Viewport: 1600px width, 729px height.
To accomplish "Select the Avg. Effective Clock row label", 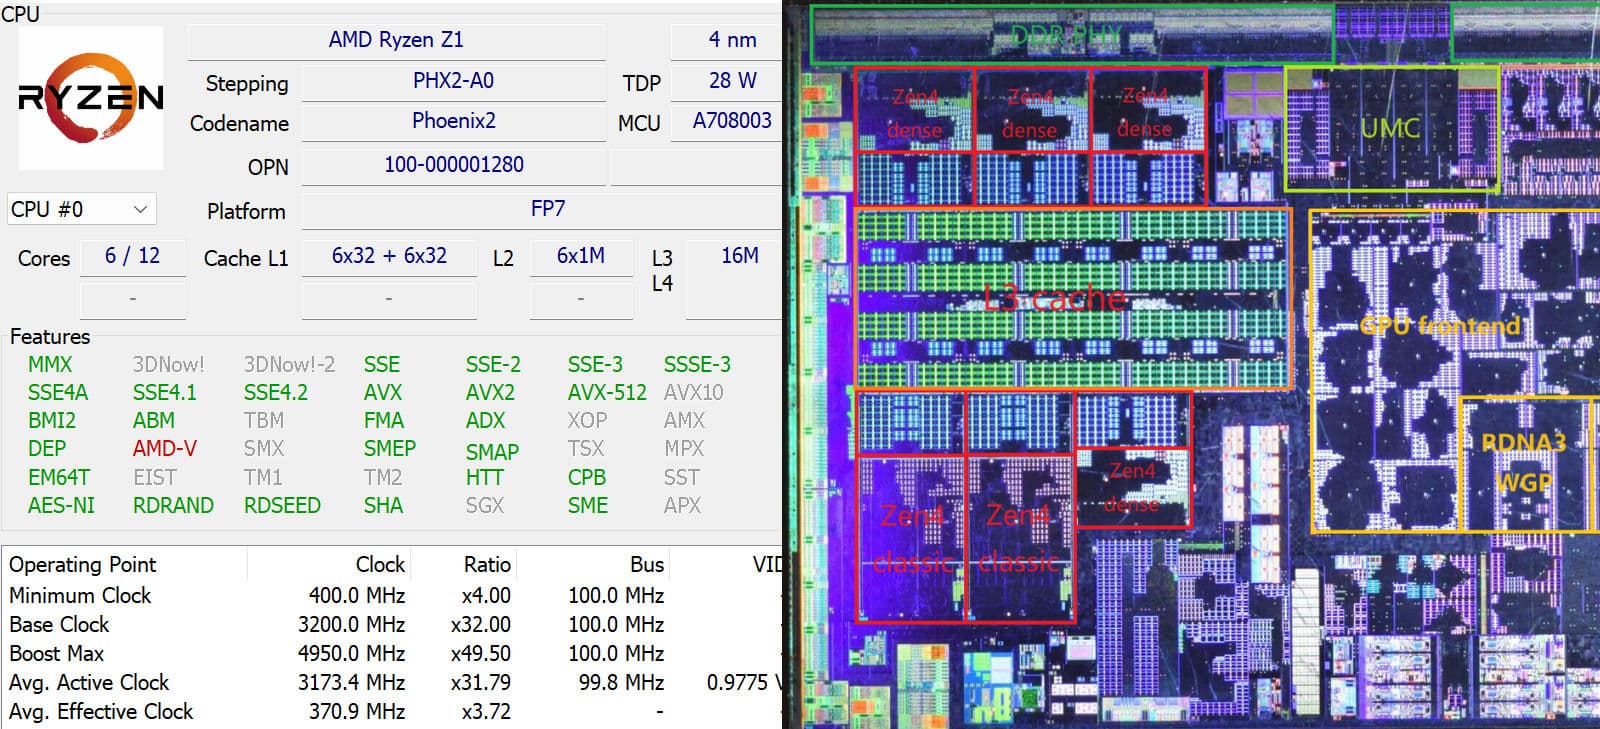I will 101,712.
